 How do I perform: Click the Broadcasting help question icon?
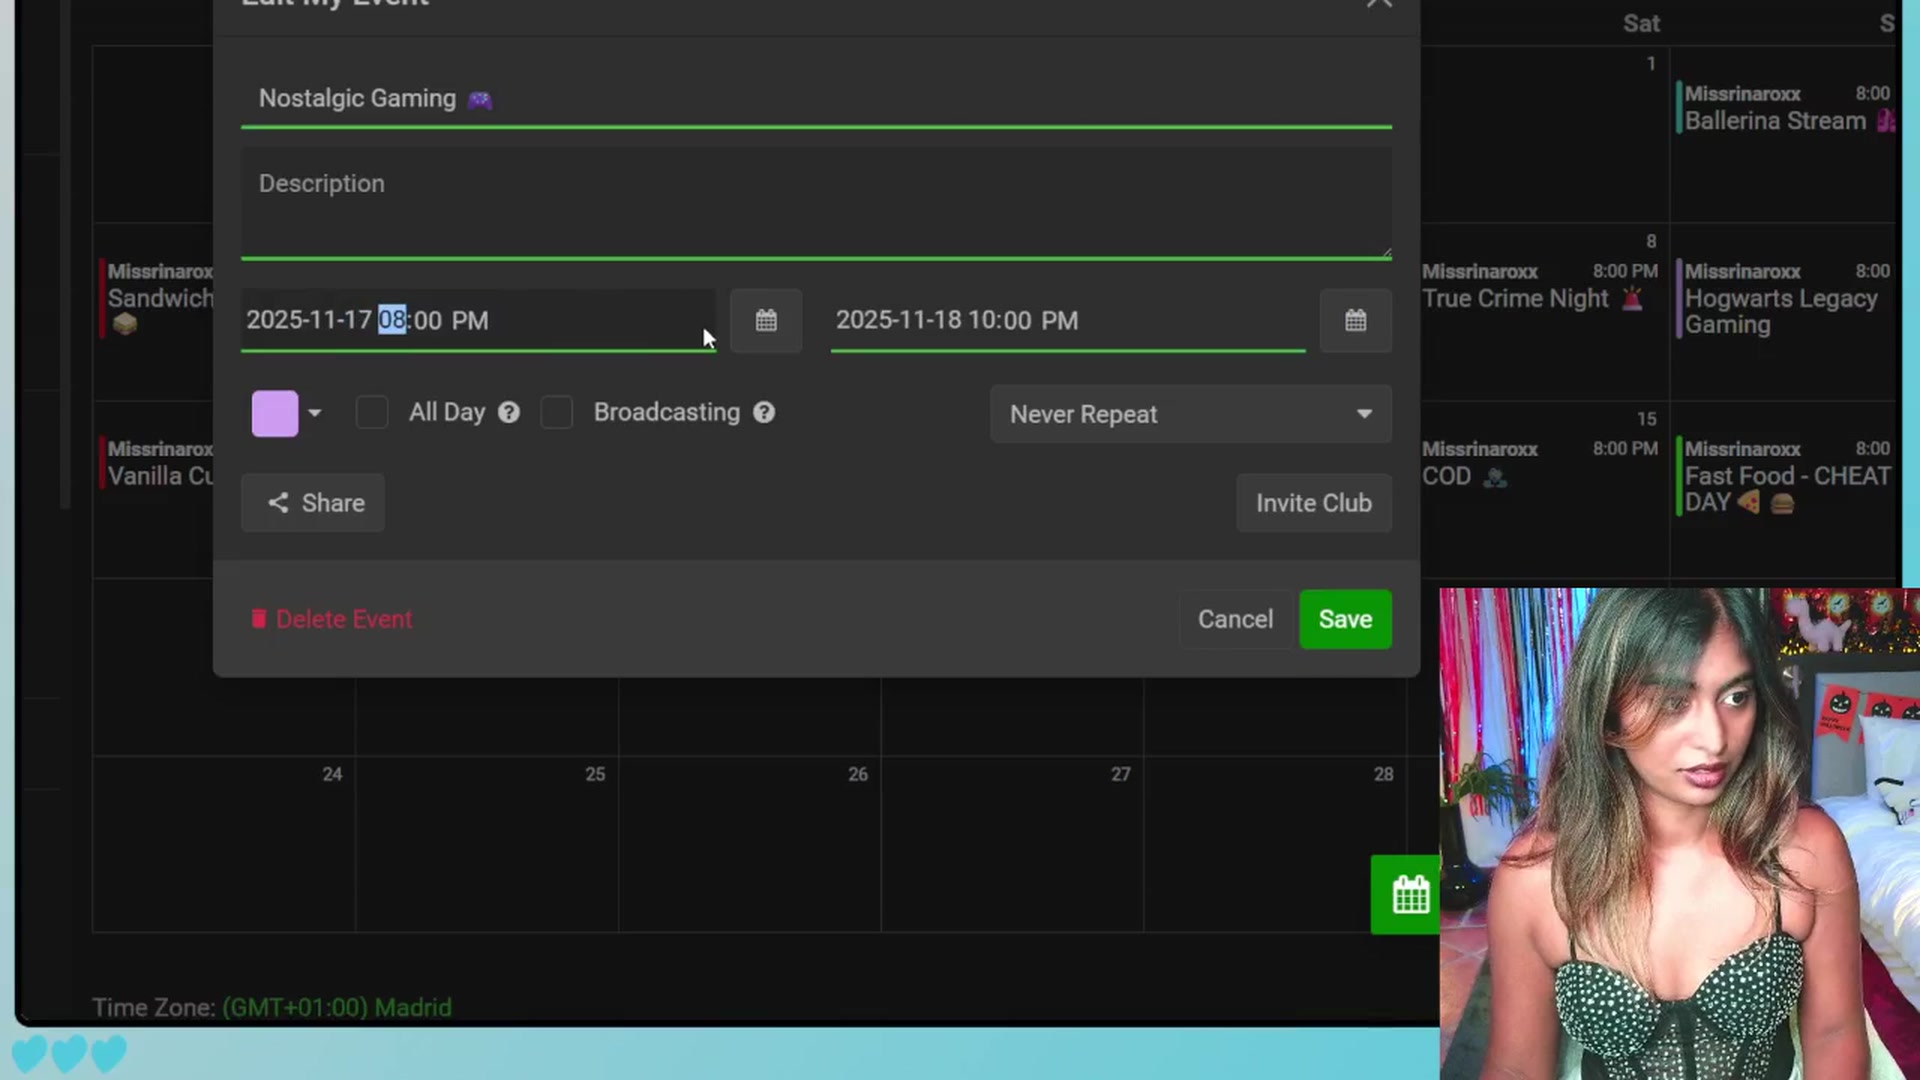pyautogui.click(x=764, y=413)
